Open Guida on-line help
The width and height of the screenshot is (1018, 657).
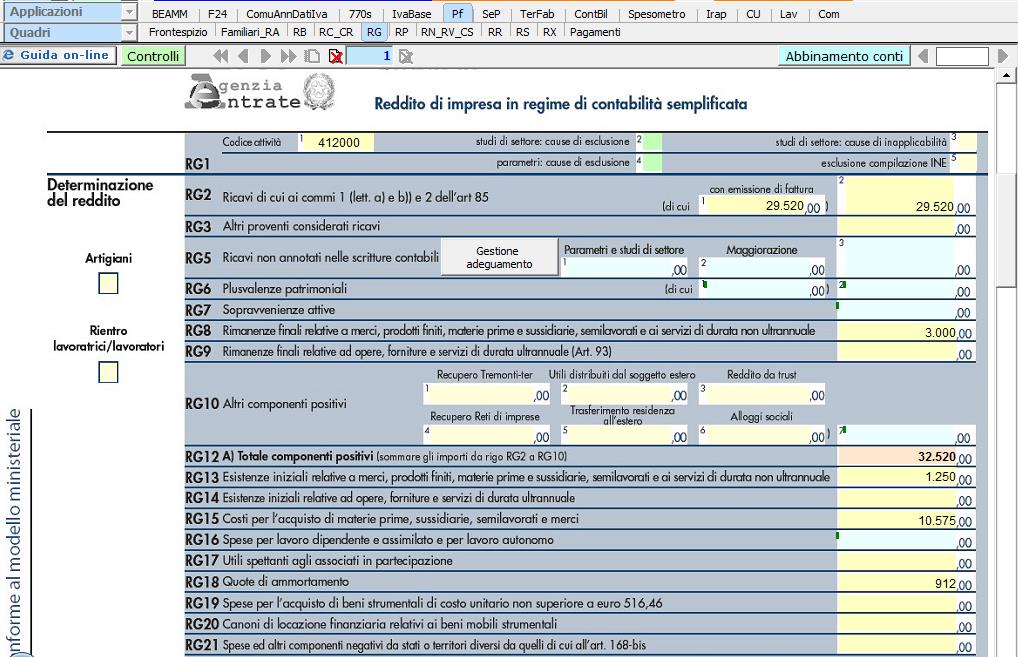pos(57,55)
